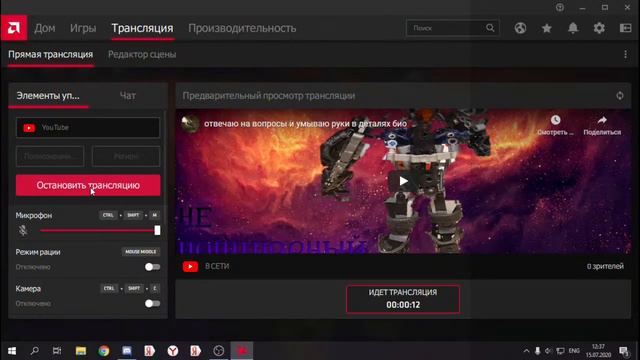The image size is (640, 360).
Task: Show hidden system tray icons
Action: click(526, 351)
